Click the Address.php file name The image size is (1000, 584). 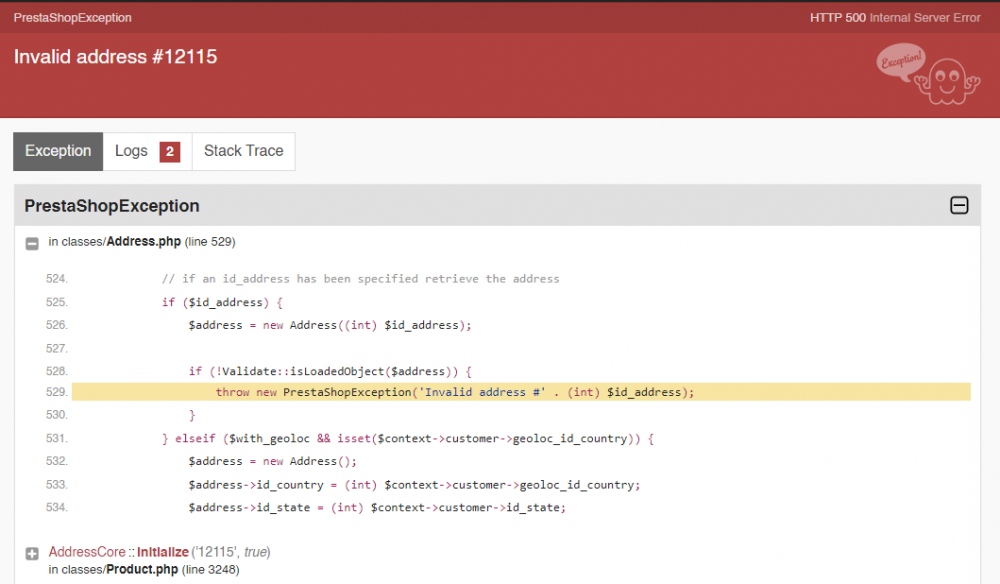click(143, 242)
